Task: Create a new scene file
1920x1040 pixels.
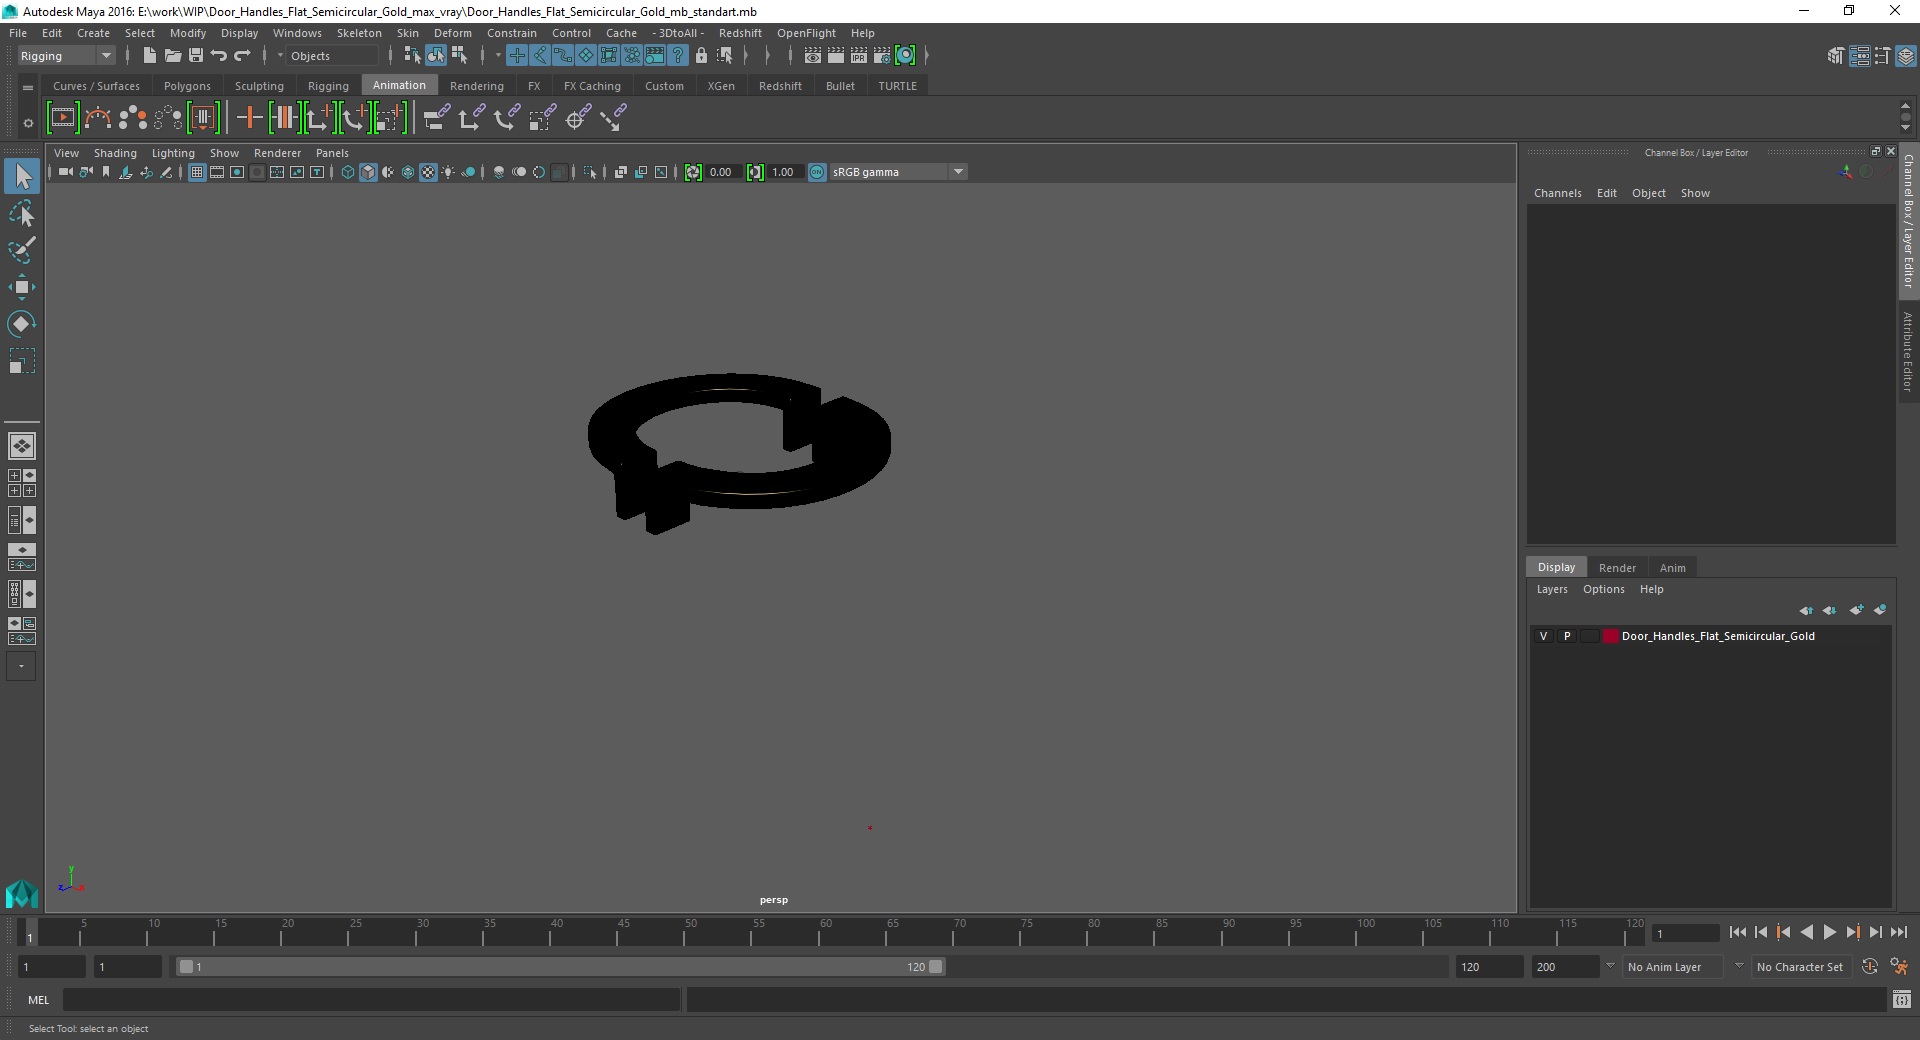Action: tap(149, 56)
